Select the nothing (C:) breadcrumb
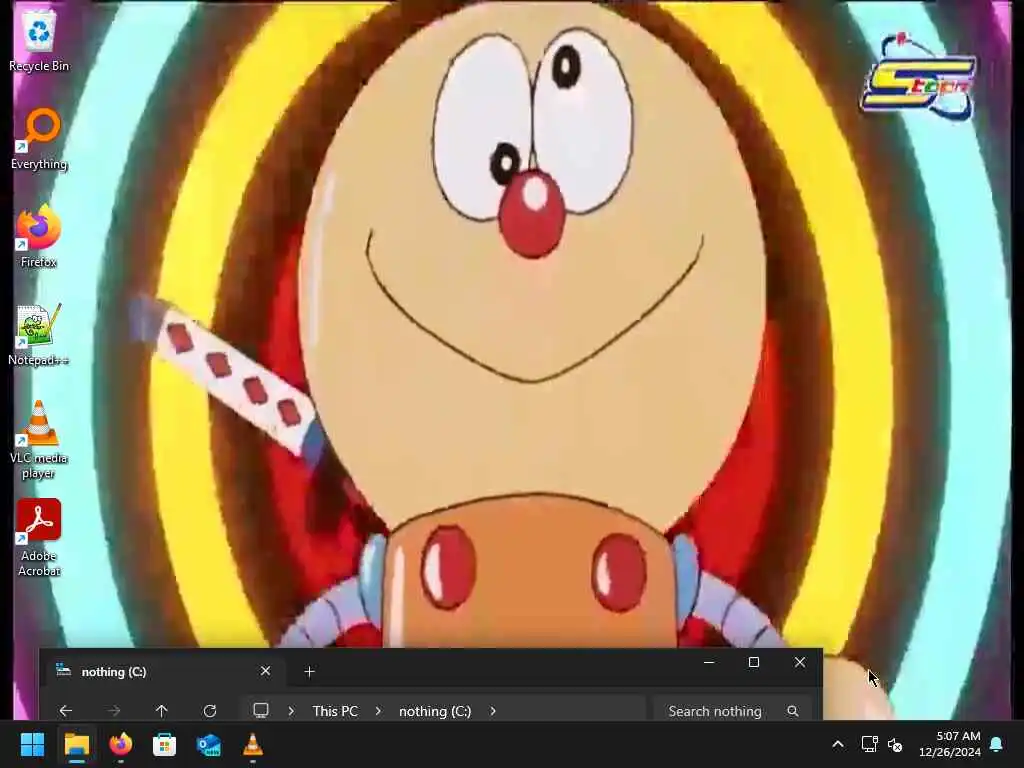 435,711
